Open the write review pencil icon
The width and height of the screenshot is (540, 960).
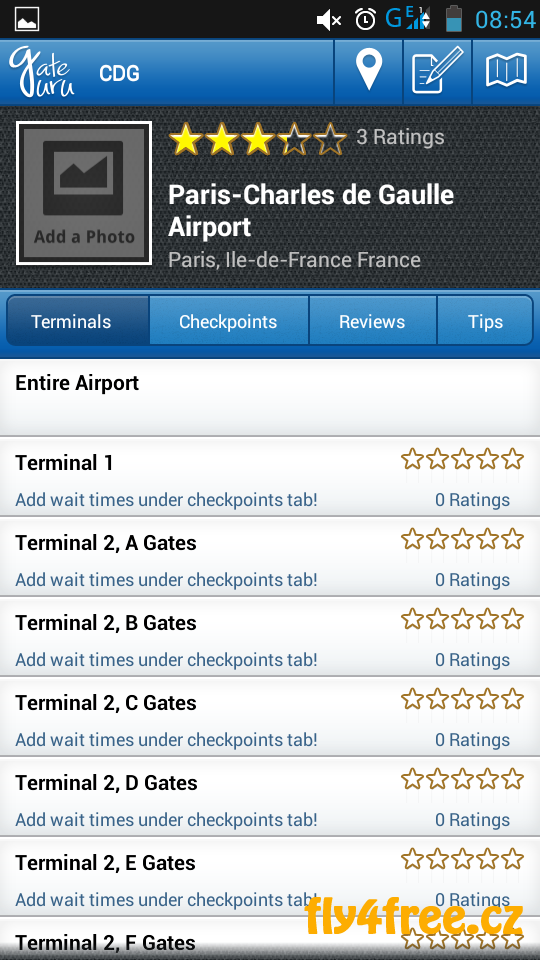pos(437,71)
